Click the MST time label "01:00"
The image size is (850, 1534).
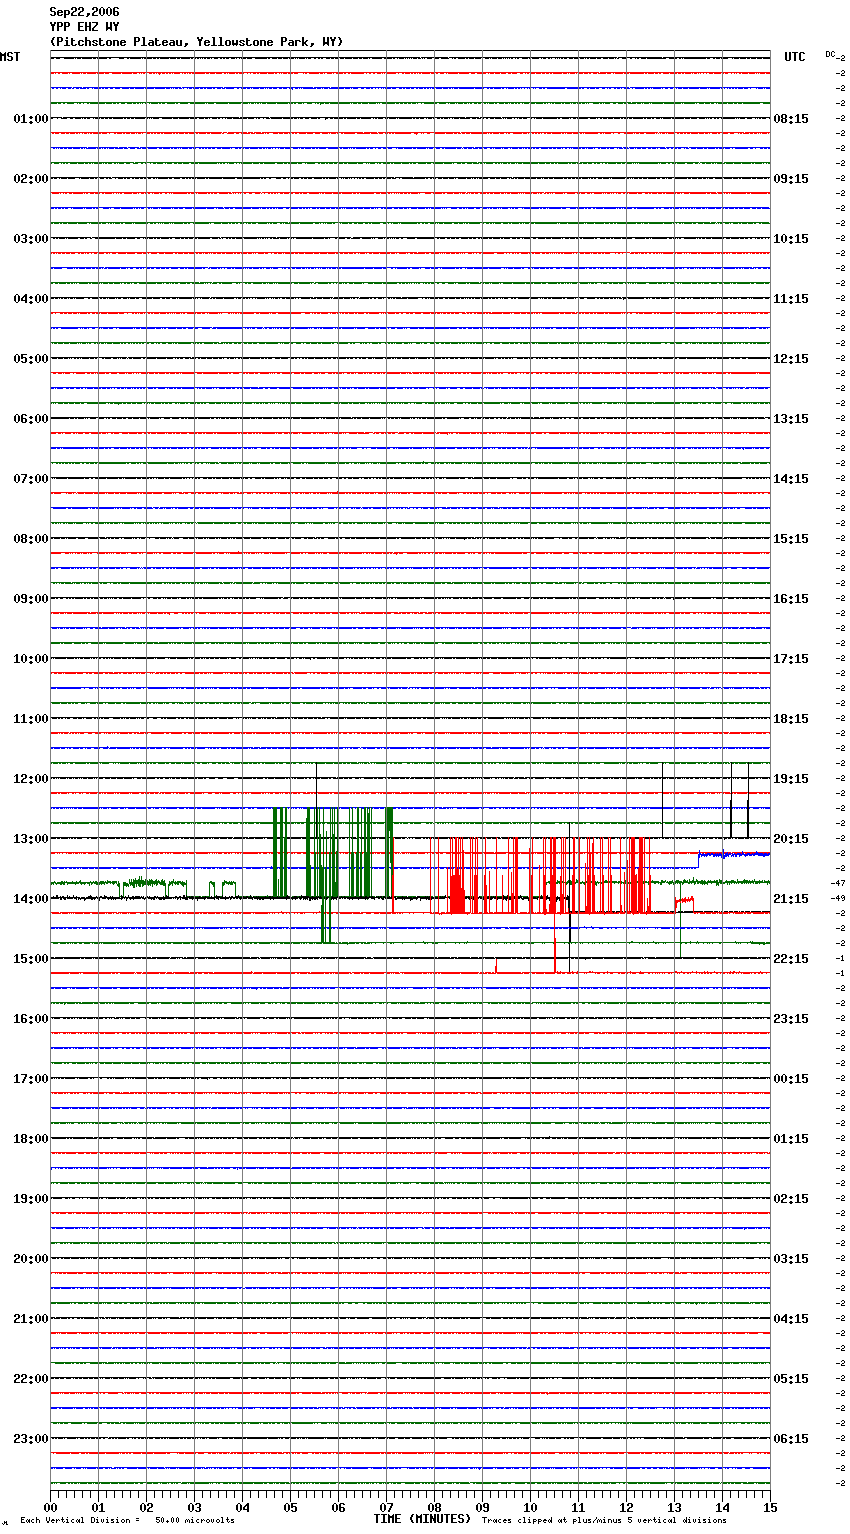coord(31,119)
